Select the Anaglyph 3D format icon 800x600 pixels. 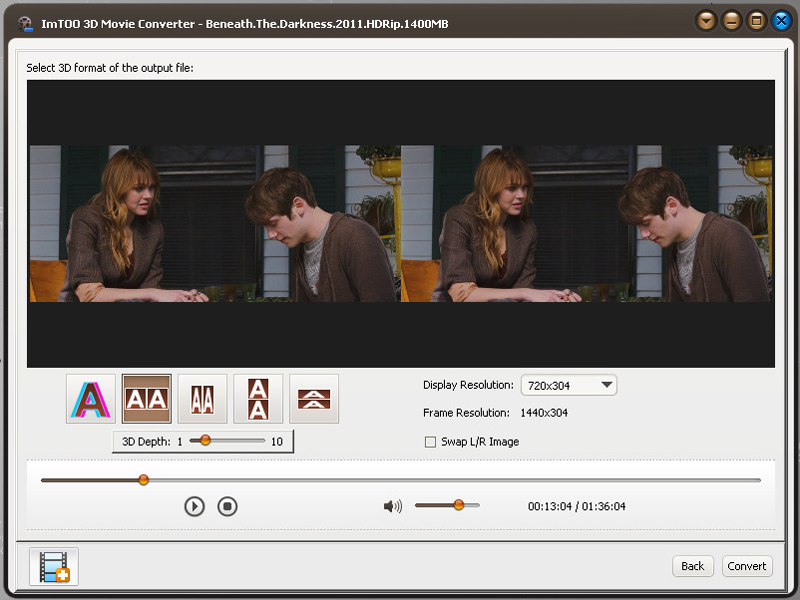[91, 399]
